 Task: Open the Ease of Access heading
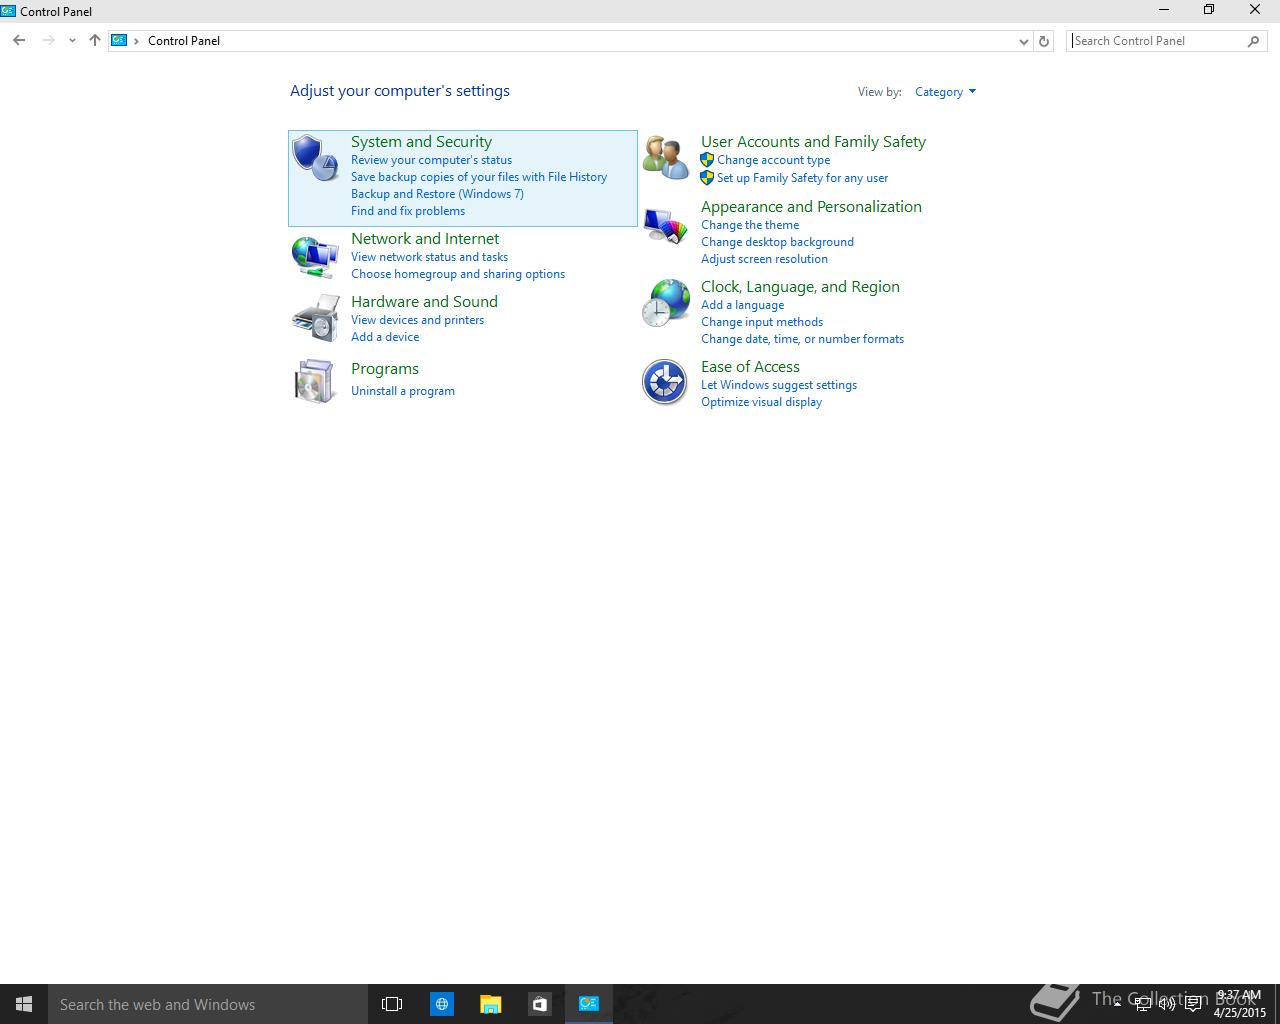click(750, 367)
